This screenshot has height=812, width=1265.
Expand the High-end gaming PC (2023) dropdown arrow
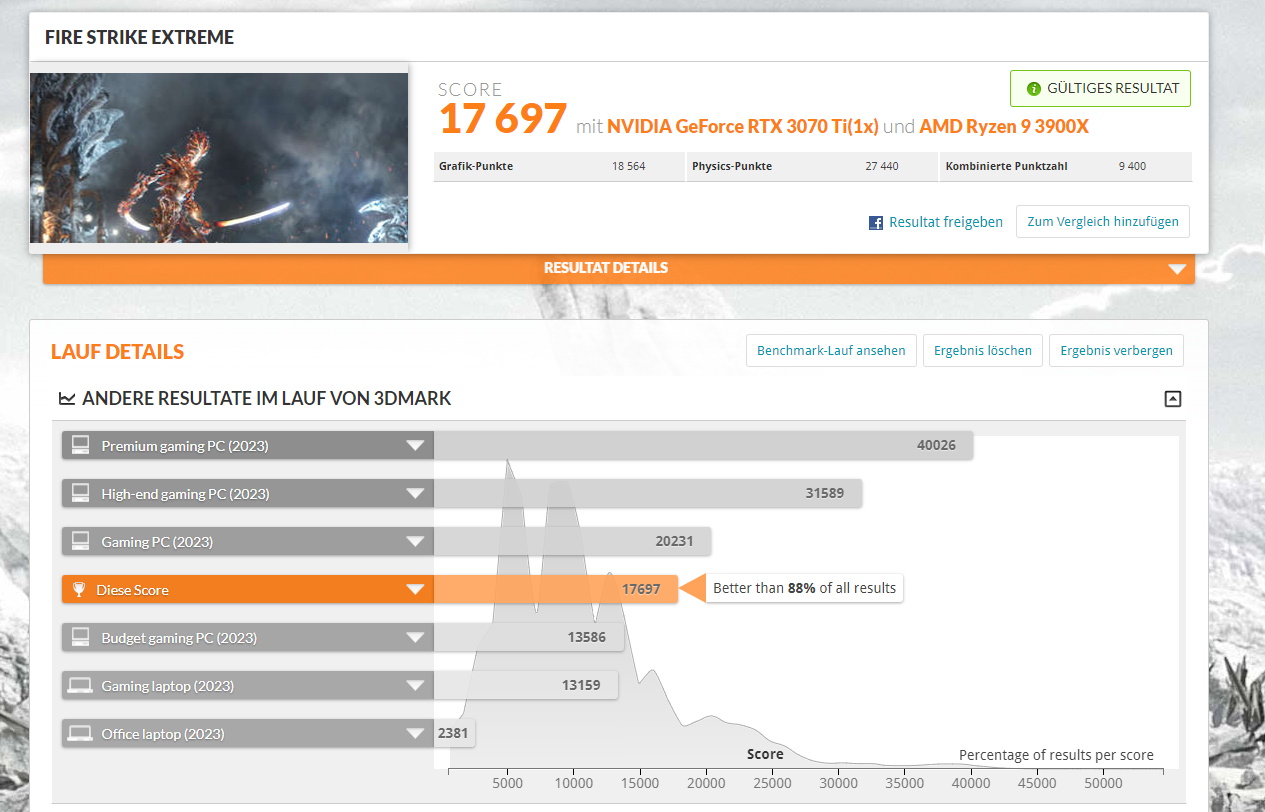point(415,494)
